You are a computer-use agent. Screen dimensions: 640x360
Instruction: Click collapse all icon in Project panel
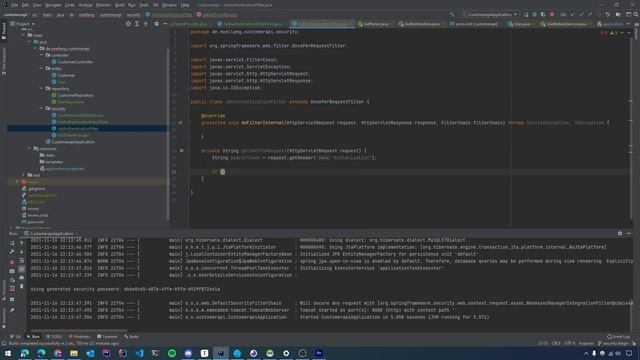(x=146, y=24)
